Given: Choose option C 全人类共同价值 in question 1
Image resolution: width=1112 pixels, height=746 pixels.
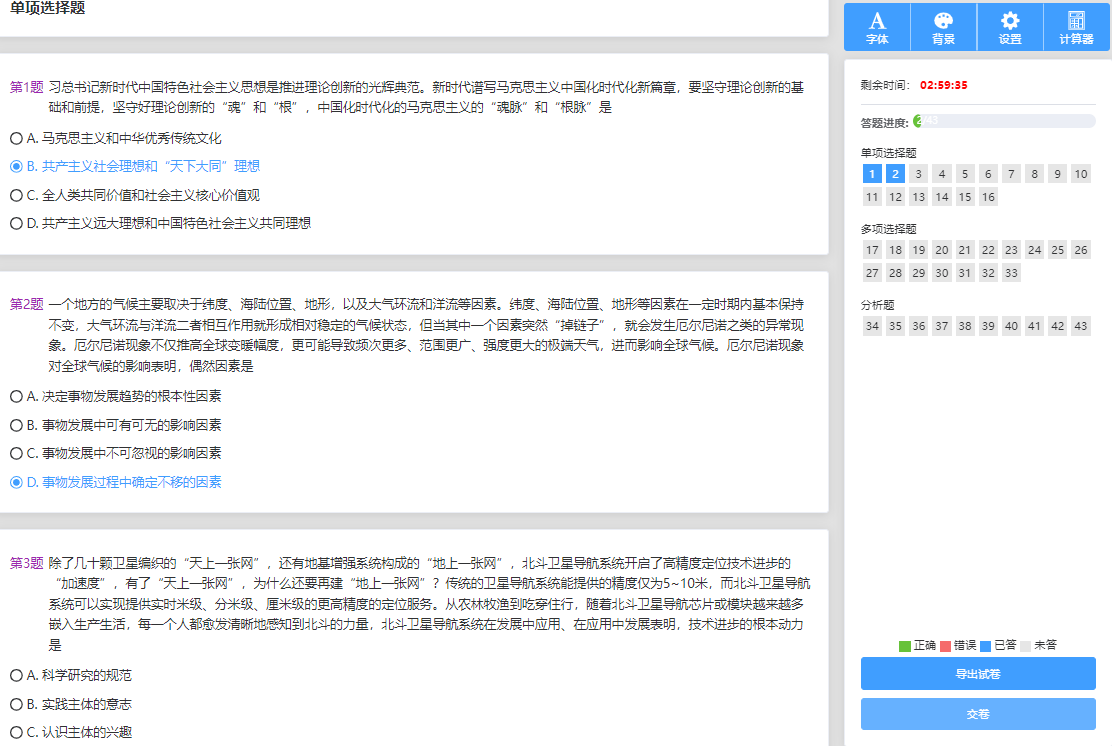Looking at the screenshot, I should click(16, 195).
